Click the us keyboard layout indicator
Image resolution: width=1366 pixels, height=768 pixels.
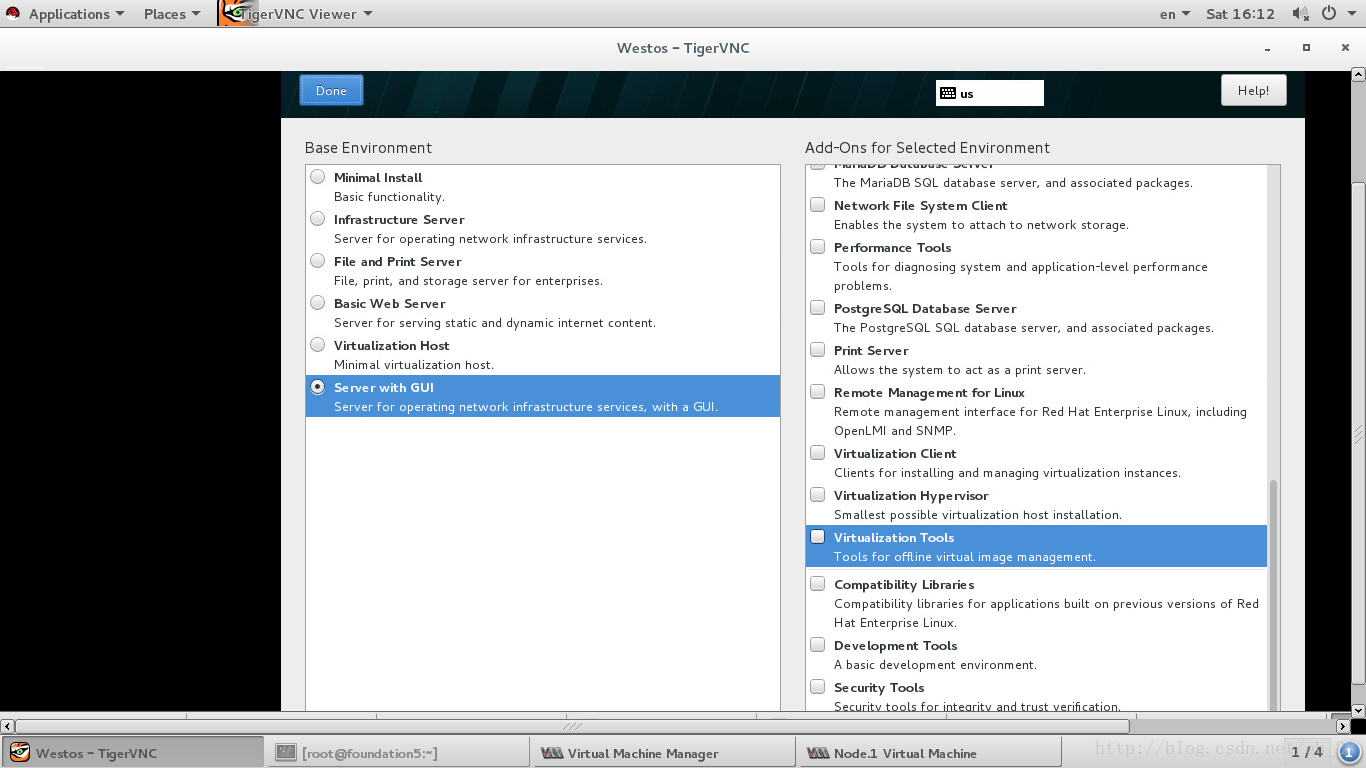989,93
